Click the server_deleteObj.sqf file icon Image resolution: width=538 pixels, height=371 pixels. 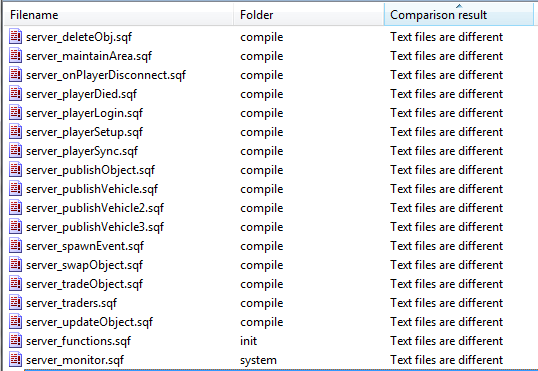15,37
